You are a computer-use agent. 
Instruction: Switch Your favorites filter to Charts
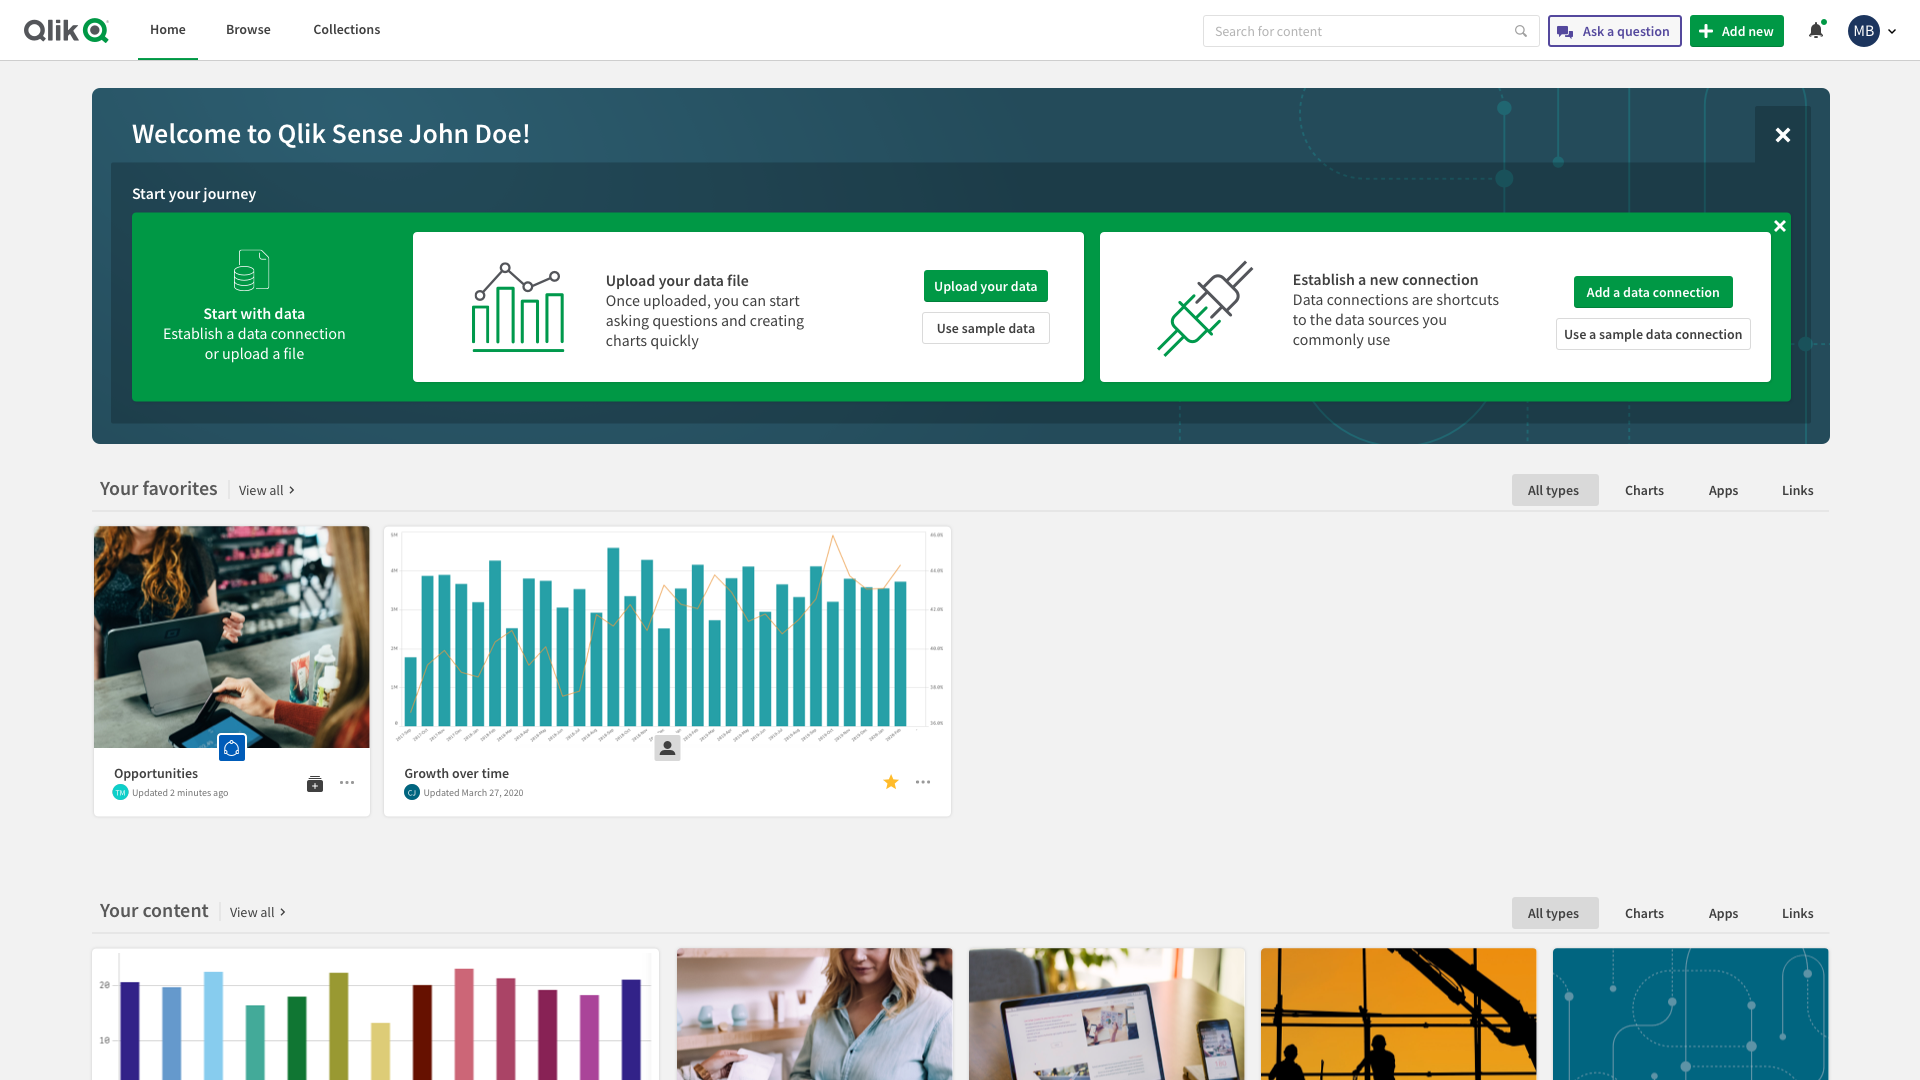pyautogui.click(x=1644, y=490)
